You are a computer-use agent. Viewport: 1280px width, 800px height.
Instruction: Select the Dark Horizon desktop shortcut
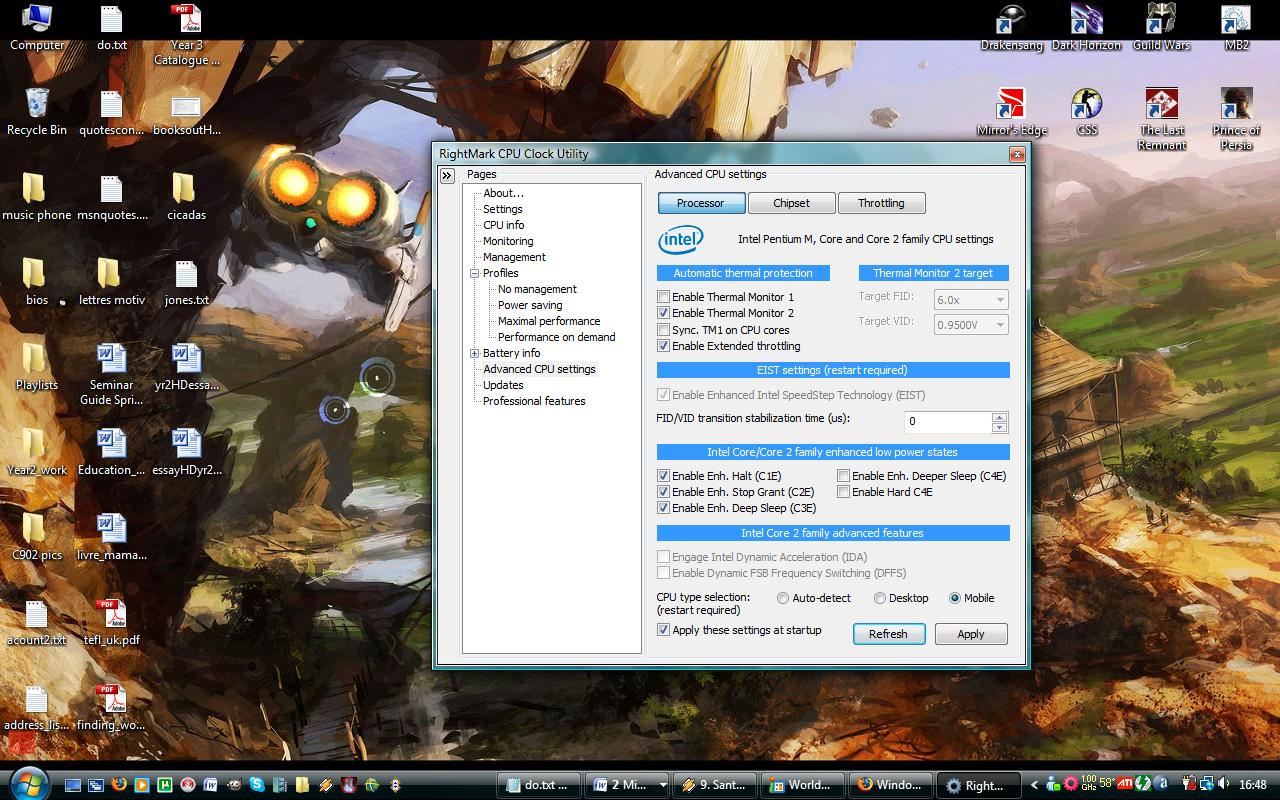[1086, 27]
